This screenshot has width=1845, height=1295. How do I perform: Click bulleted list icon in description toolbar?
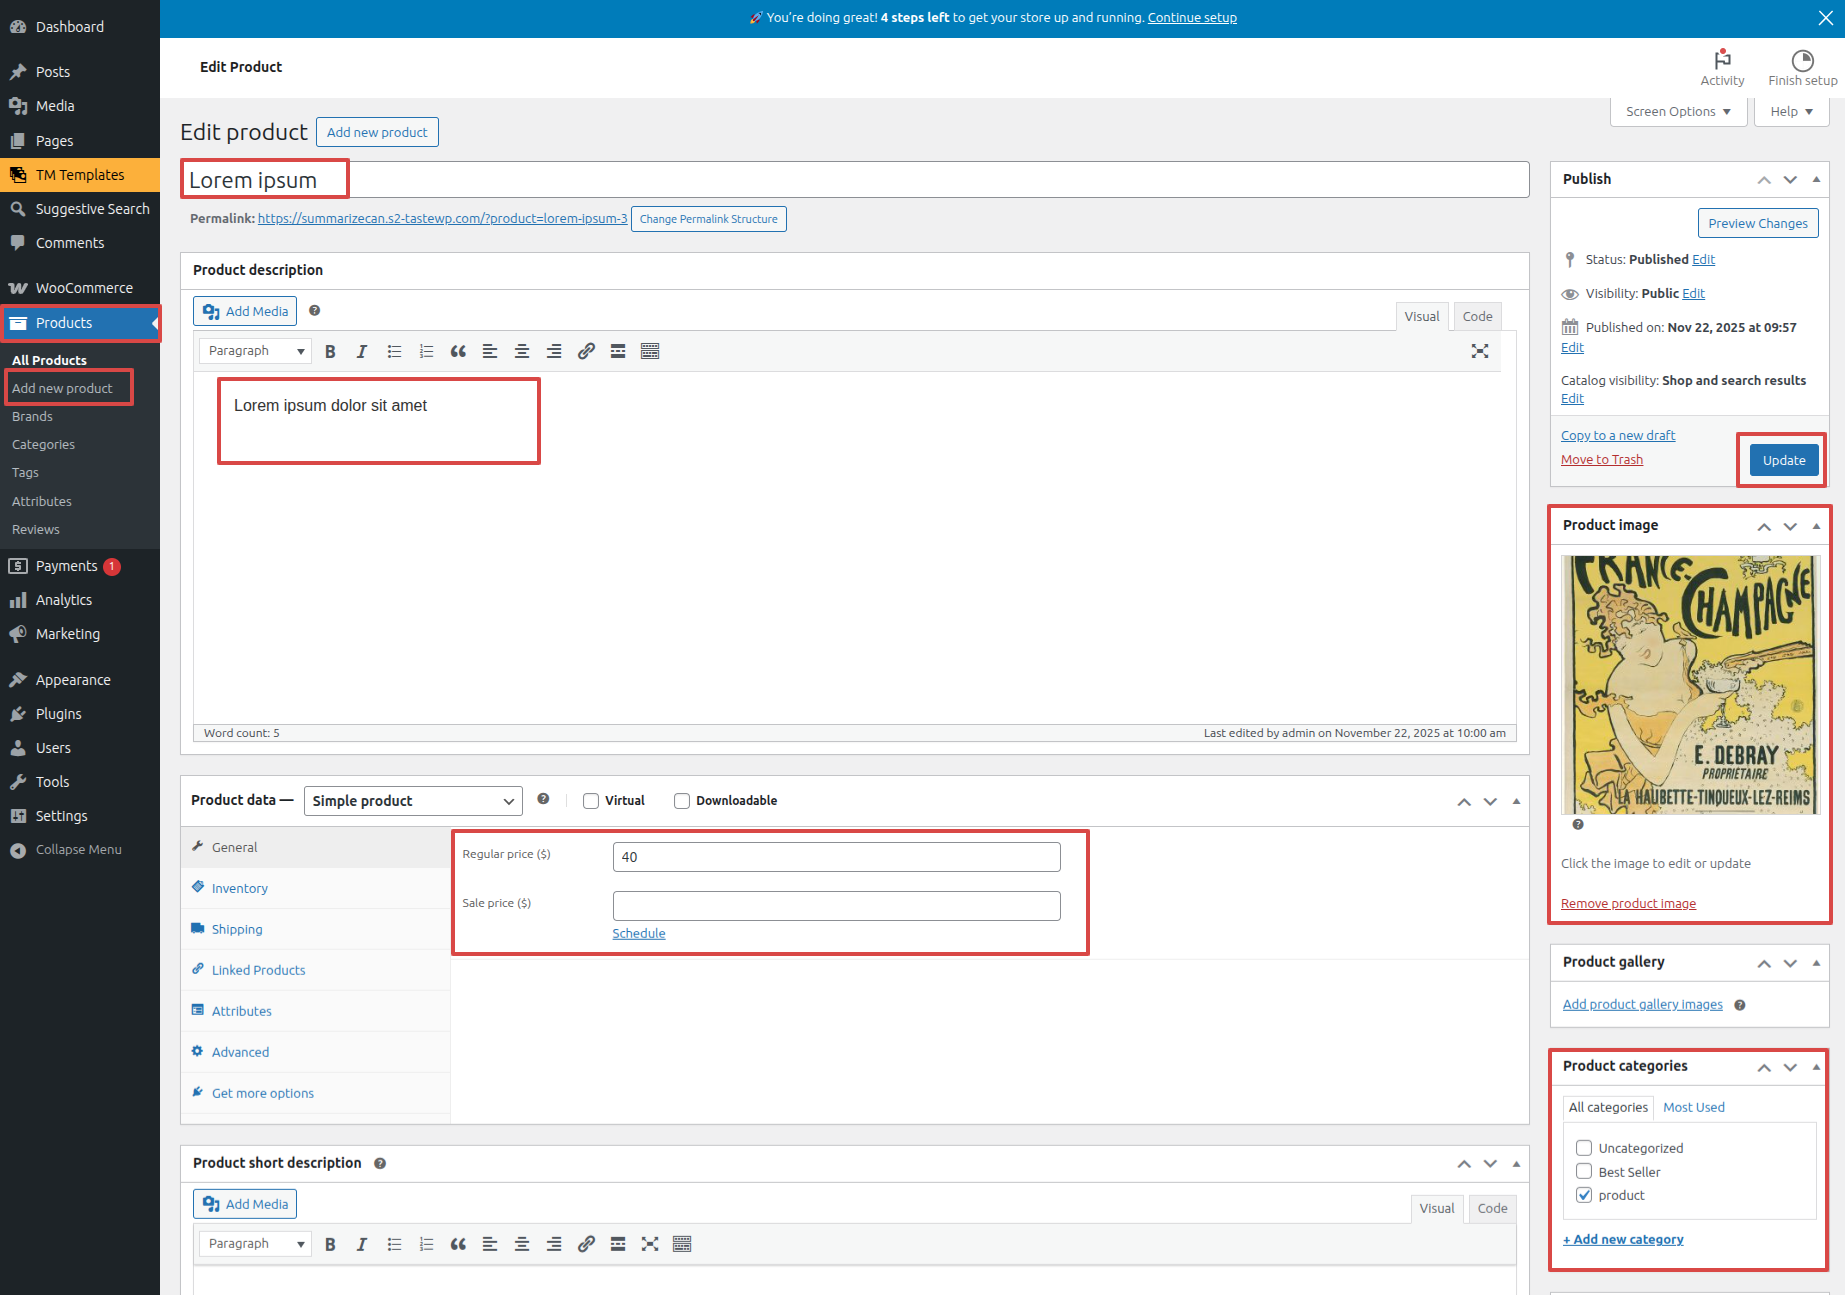coord(394,351)
